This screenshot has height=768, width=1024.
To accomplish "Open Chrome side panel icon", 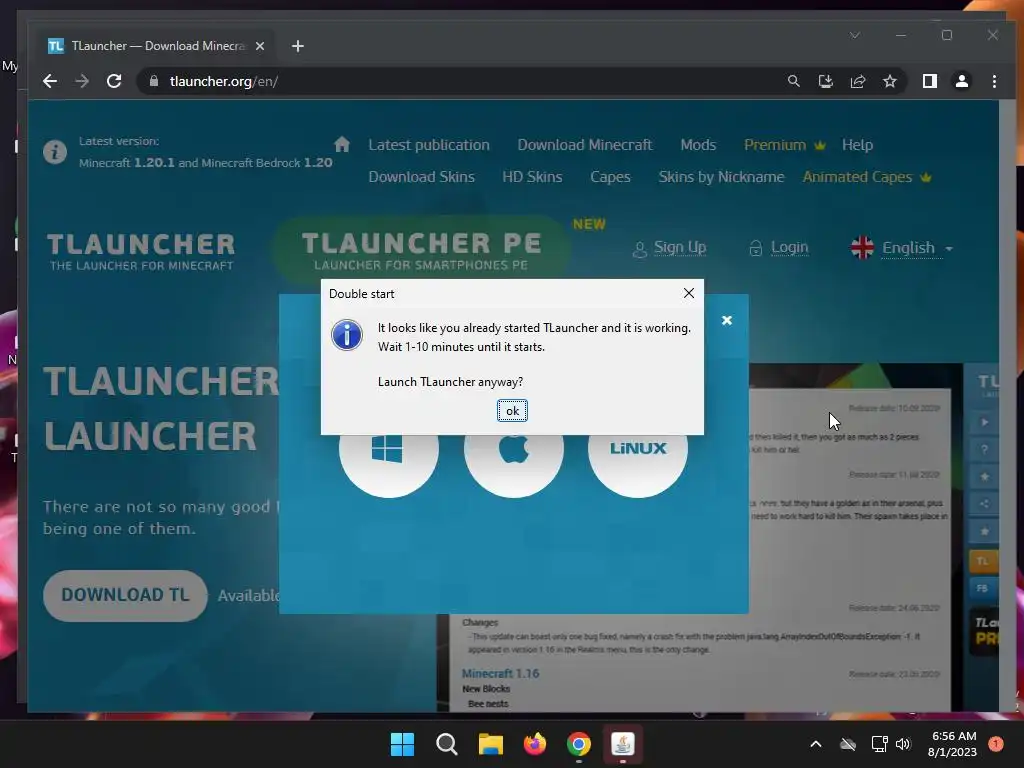I will point(929,81).
